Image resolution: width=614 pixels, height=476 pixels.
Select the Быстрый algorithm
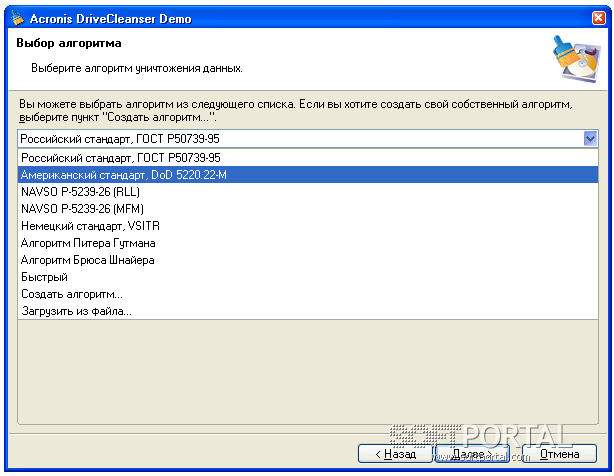308,277
